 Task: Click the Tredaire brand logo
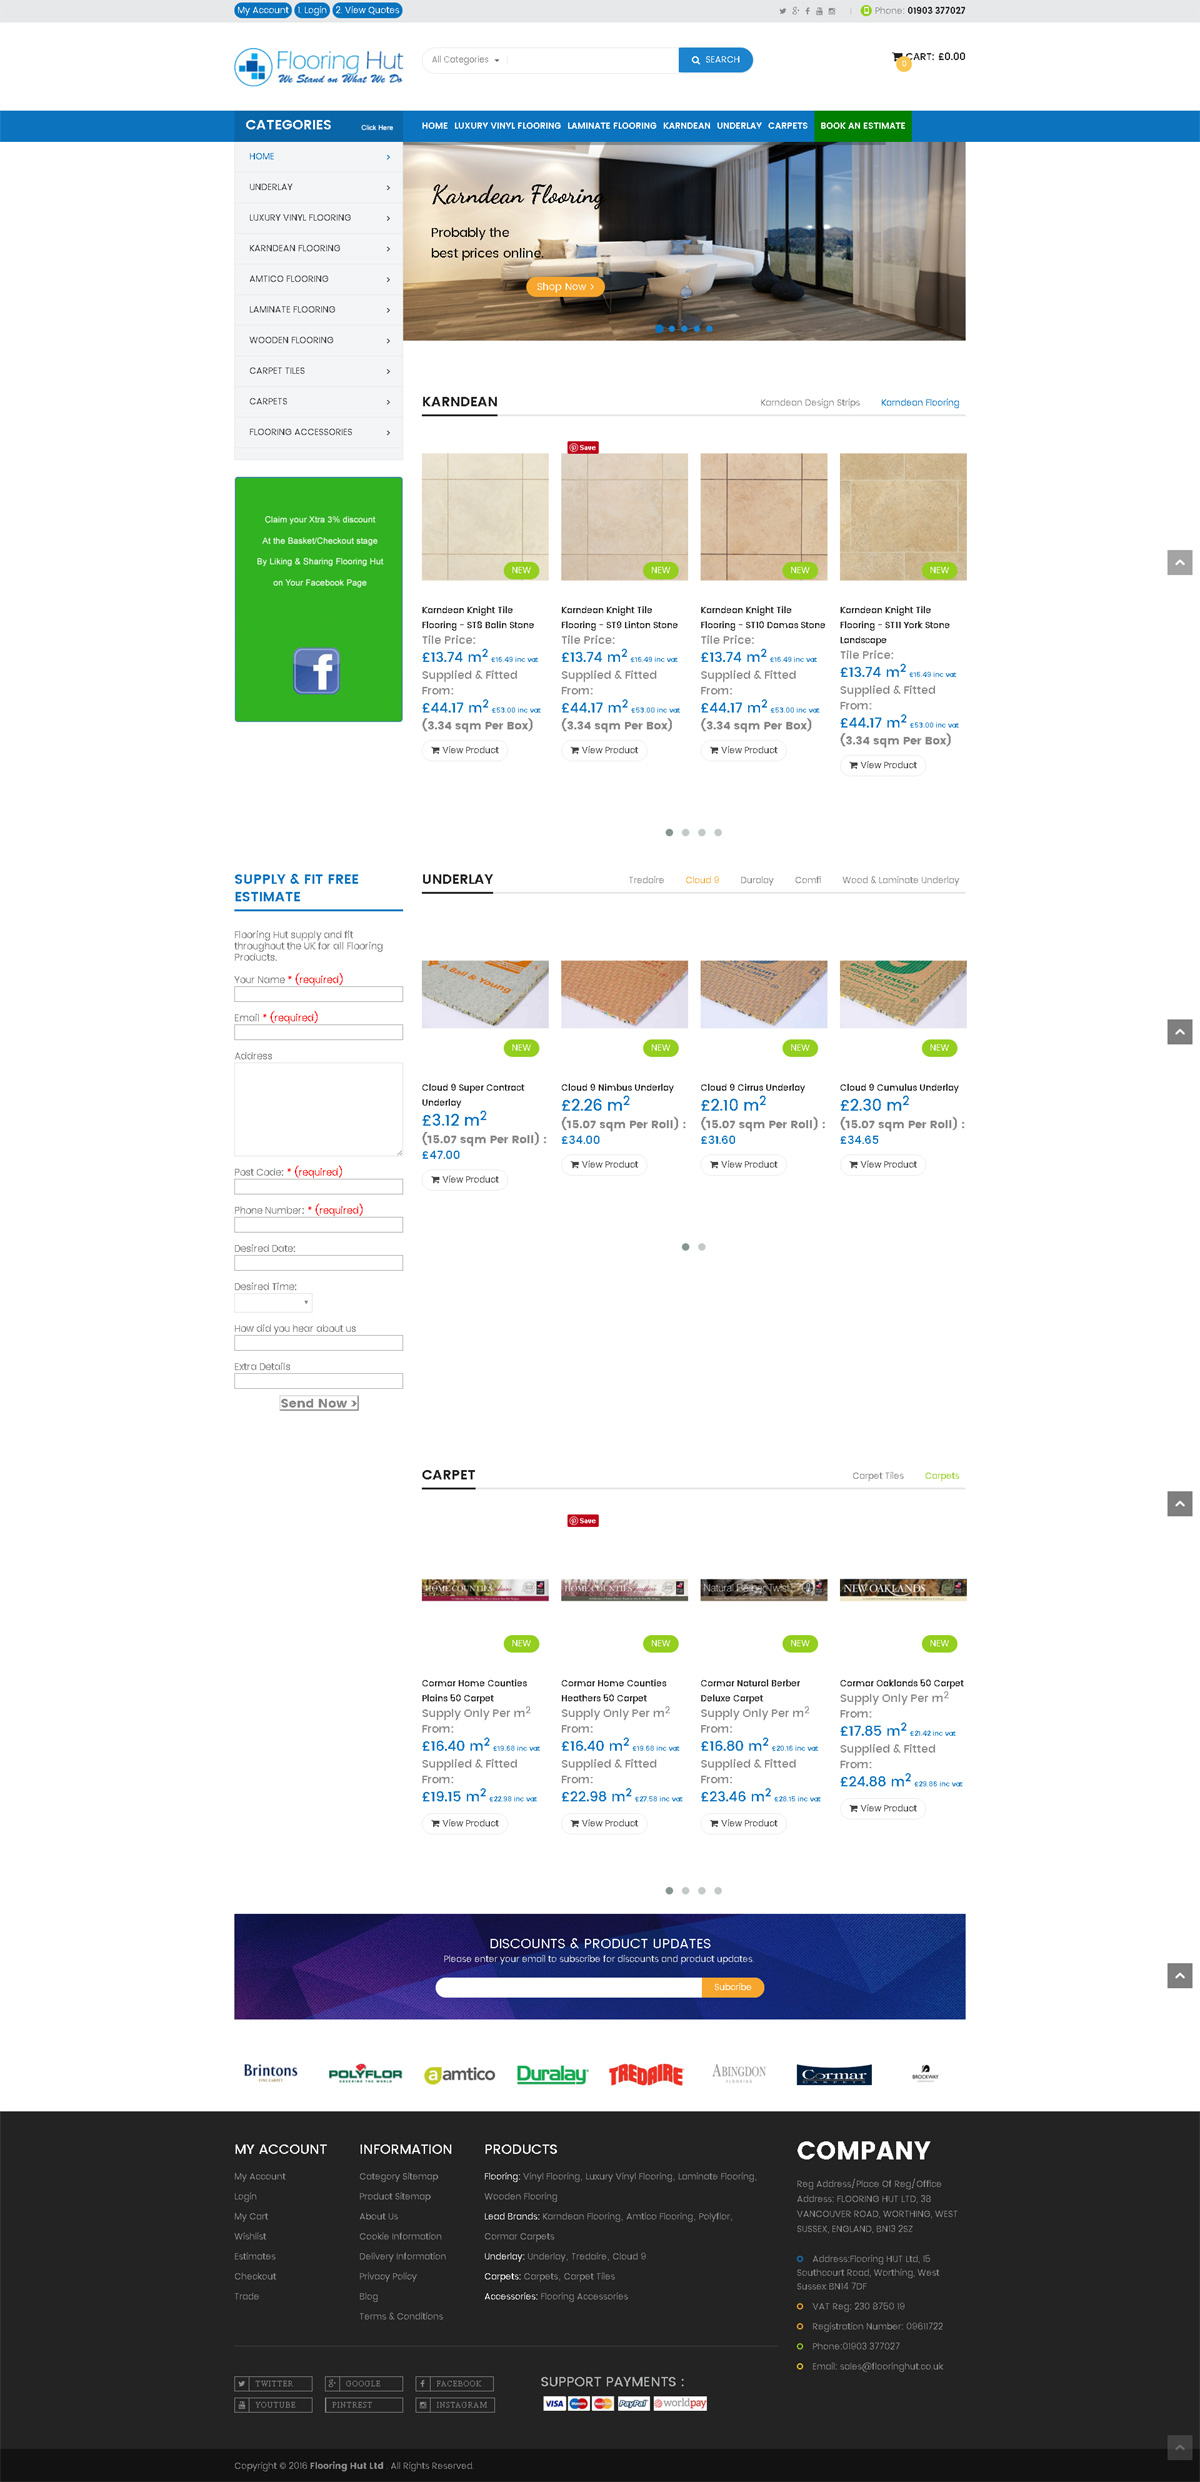[x=646, y=2074]
